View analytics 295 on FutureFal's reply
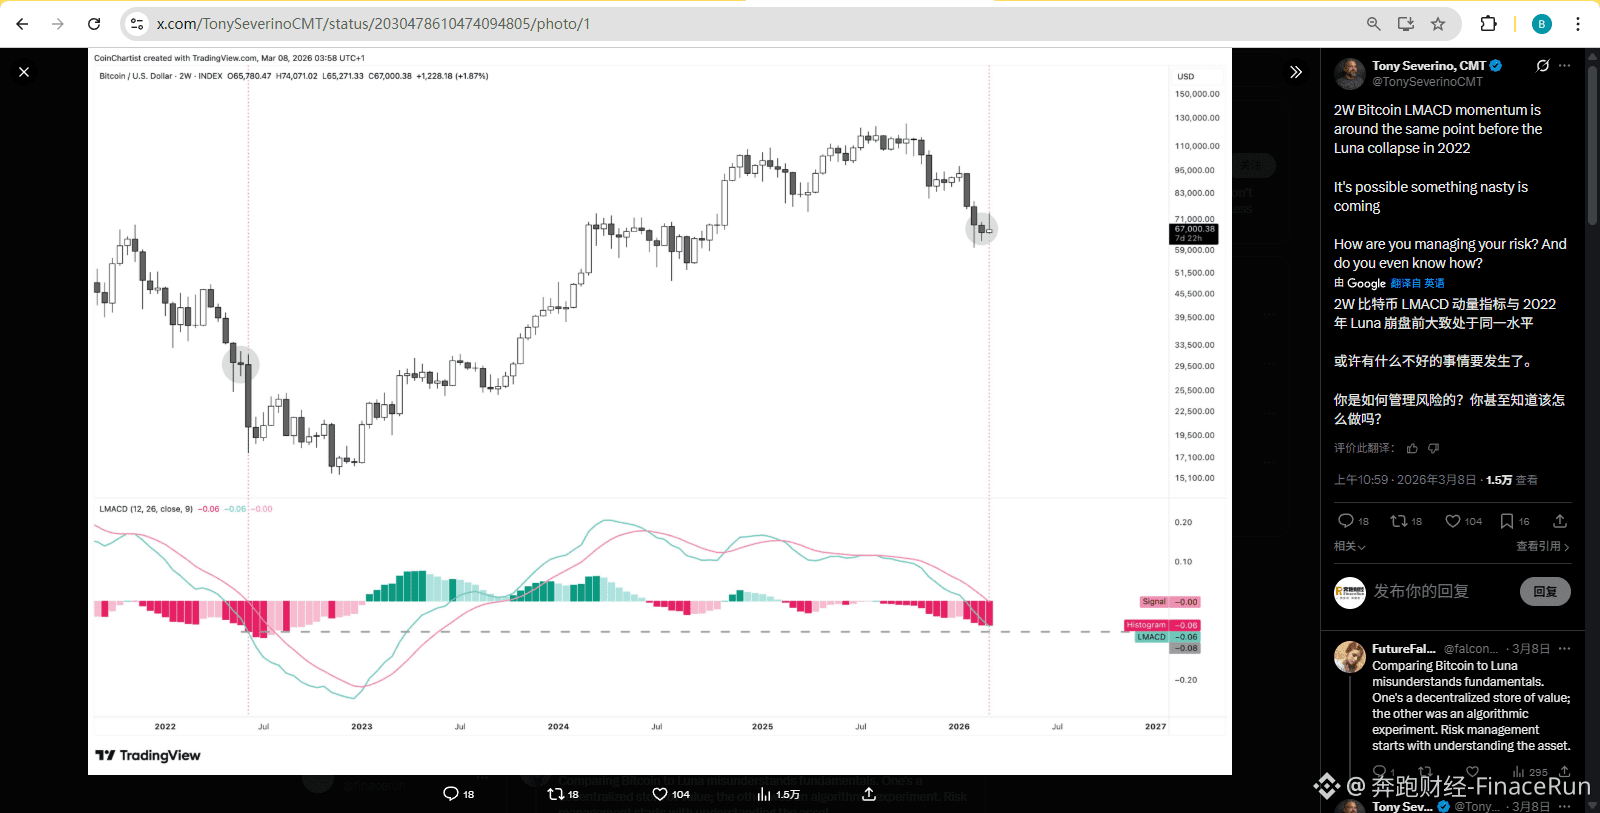The width and height of the screenshot is (1600, 813). (x=1530, y=772)
